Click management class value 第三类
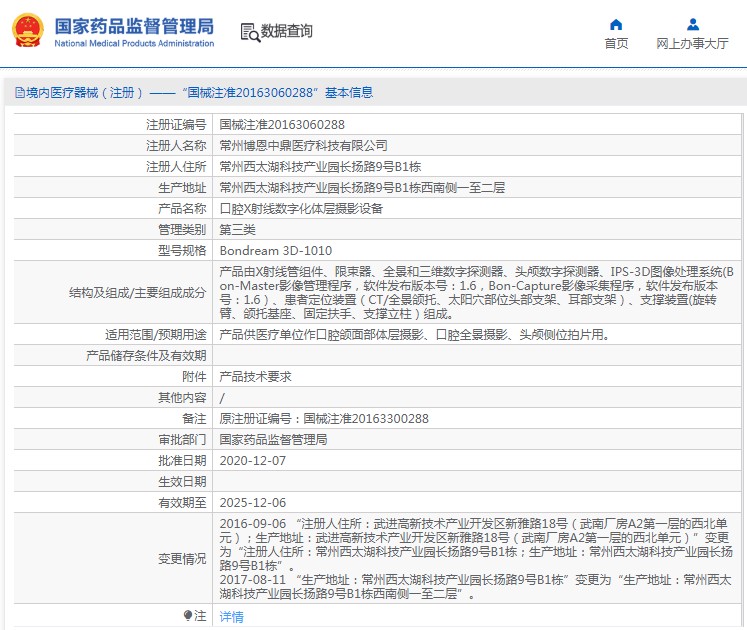This screenshot has height=630, width=747. [237, 230]
